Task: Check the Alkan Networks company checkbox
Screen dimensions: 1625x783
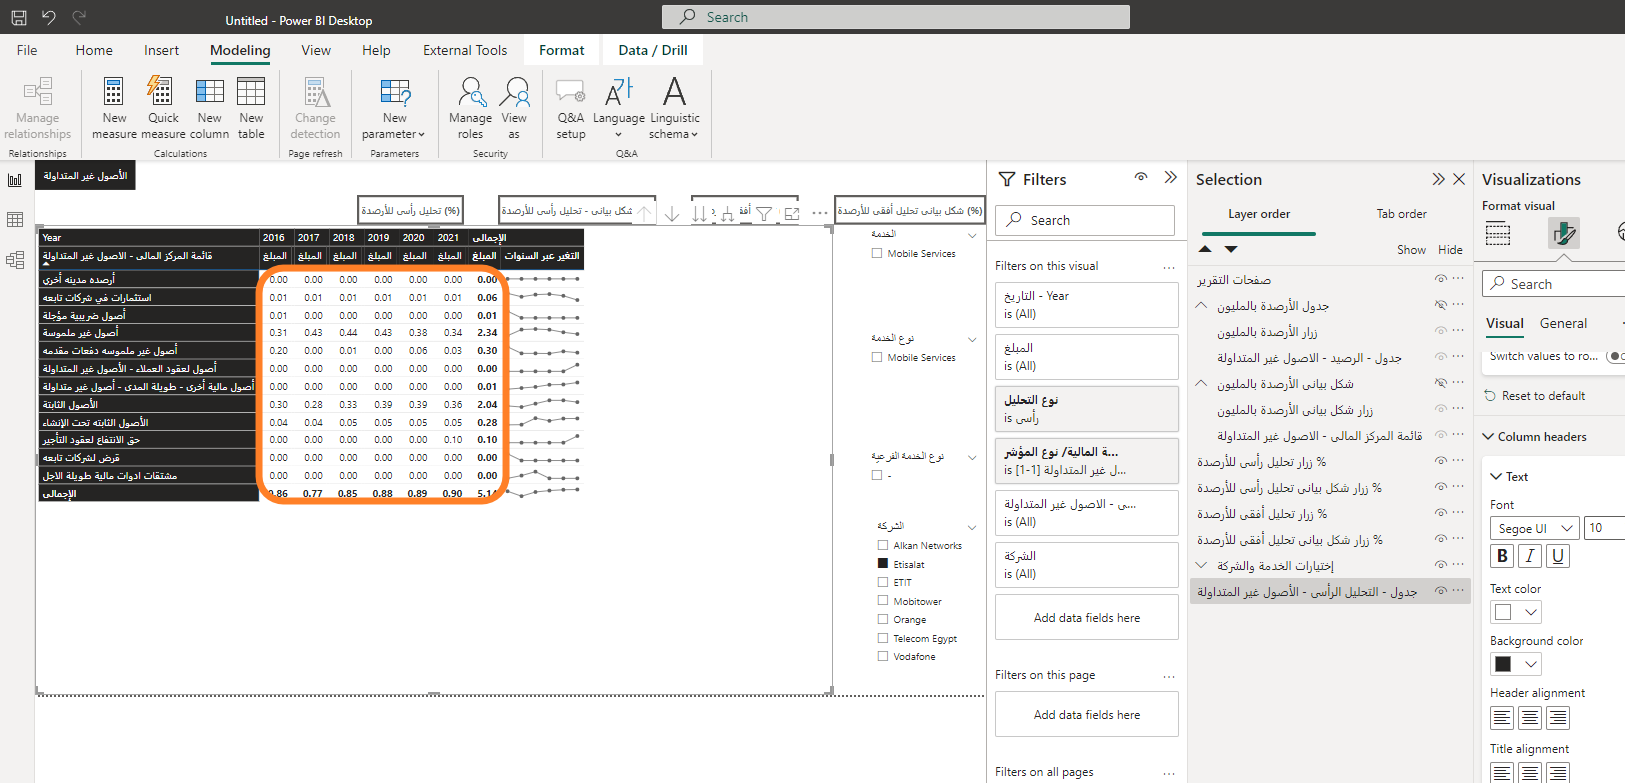Action: tap(883, 546)
